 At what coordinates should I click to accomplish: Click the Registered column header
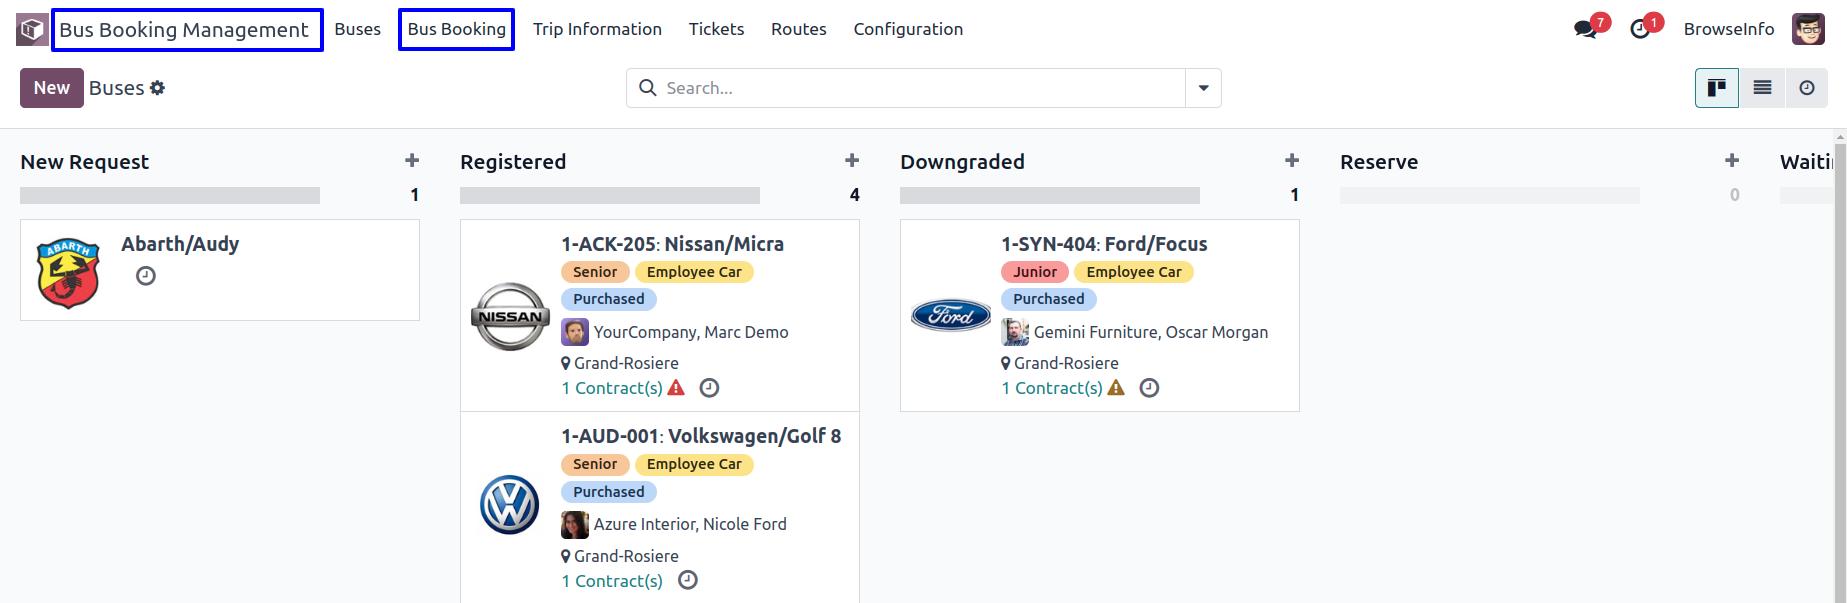point(513,162)
